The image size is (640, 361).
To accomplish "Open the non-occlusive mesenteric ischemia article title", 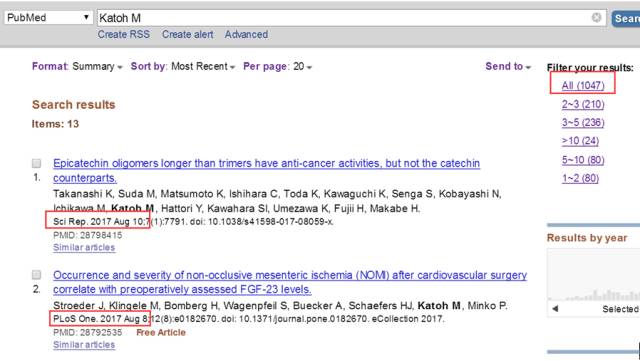I will click(x=290, y=282).
